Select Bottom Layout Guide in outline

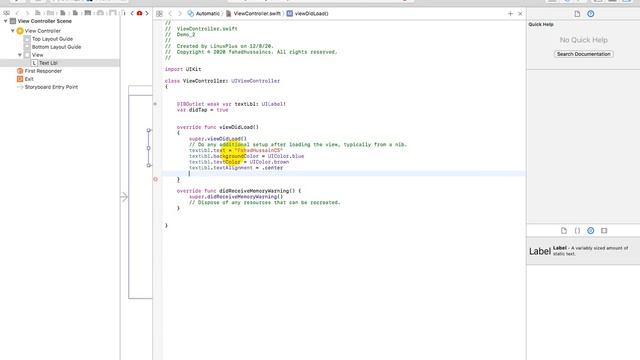tap(56, 47)
